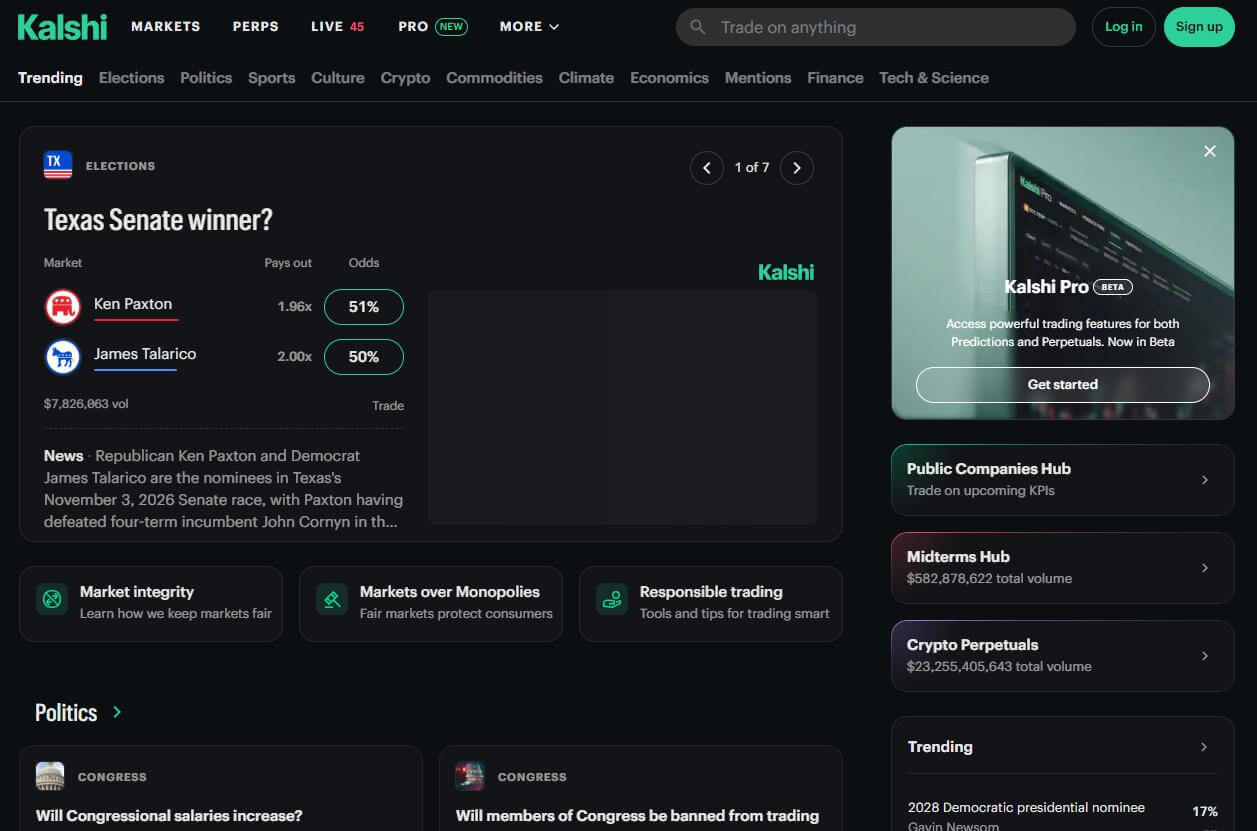Viewport: 1257px width, 831px height.
Task: Open Politics section arrow
Action: point(117,712)
